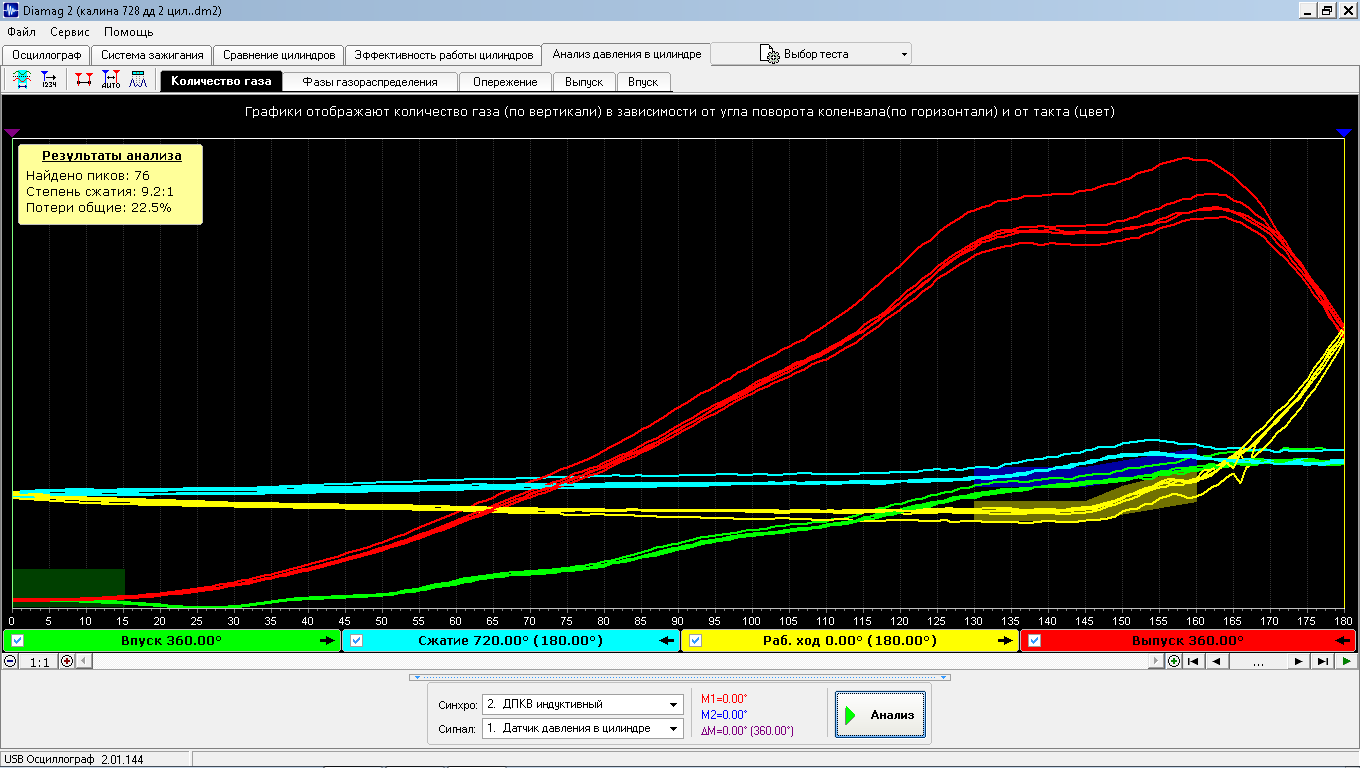Click the red zoom in icon by 1:1

tap(67, 661)
